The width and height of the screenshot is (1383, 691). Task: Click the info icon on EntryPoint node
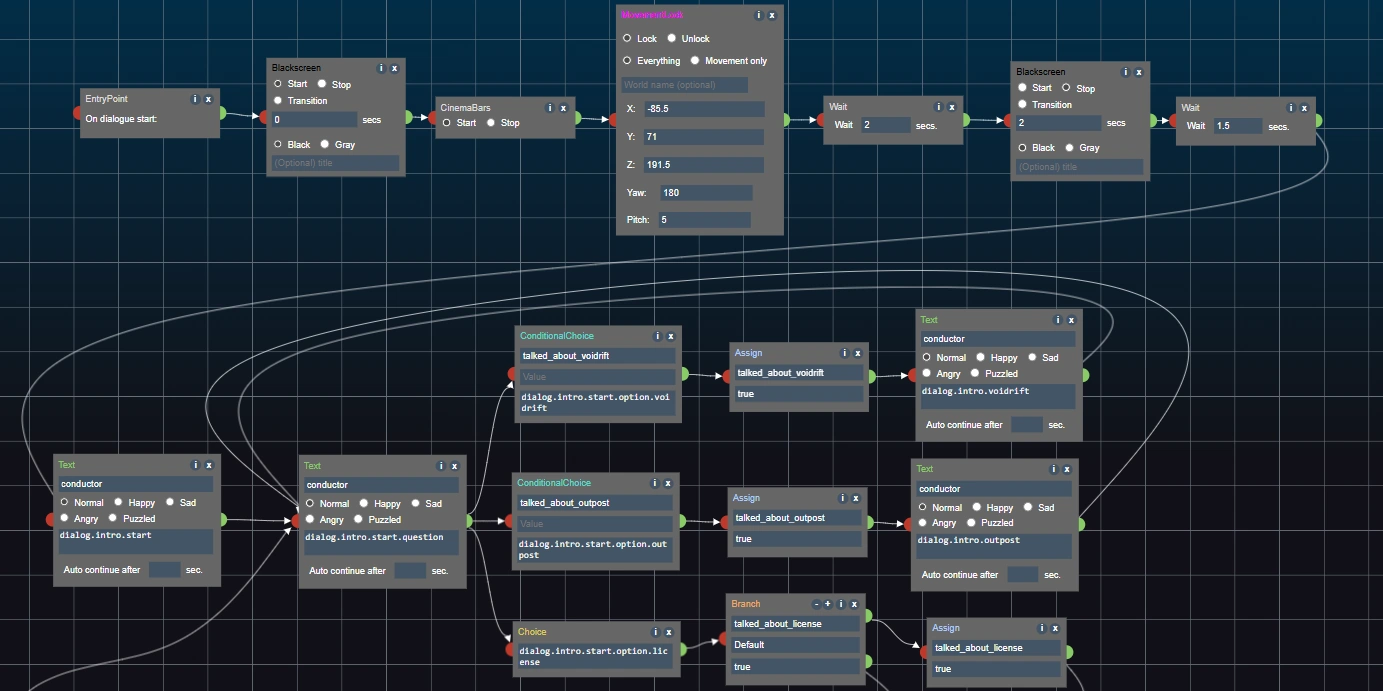(195, 99)
